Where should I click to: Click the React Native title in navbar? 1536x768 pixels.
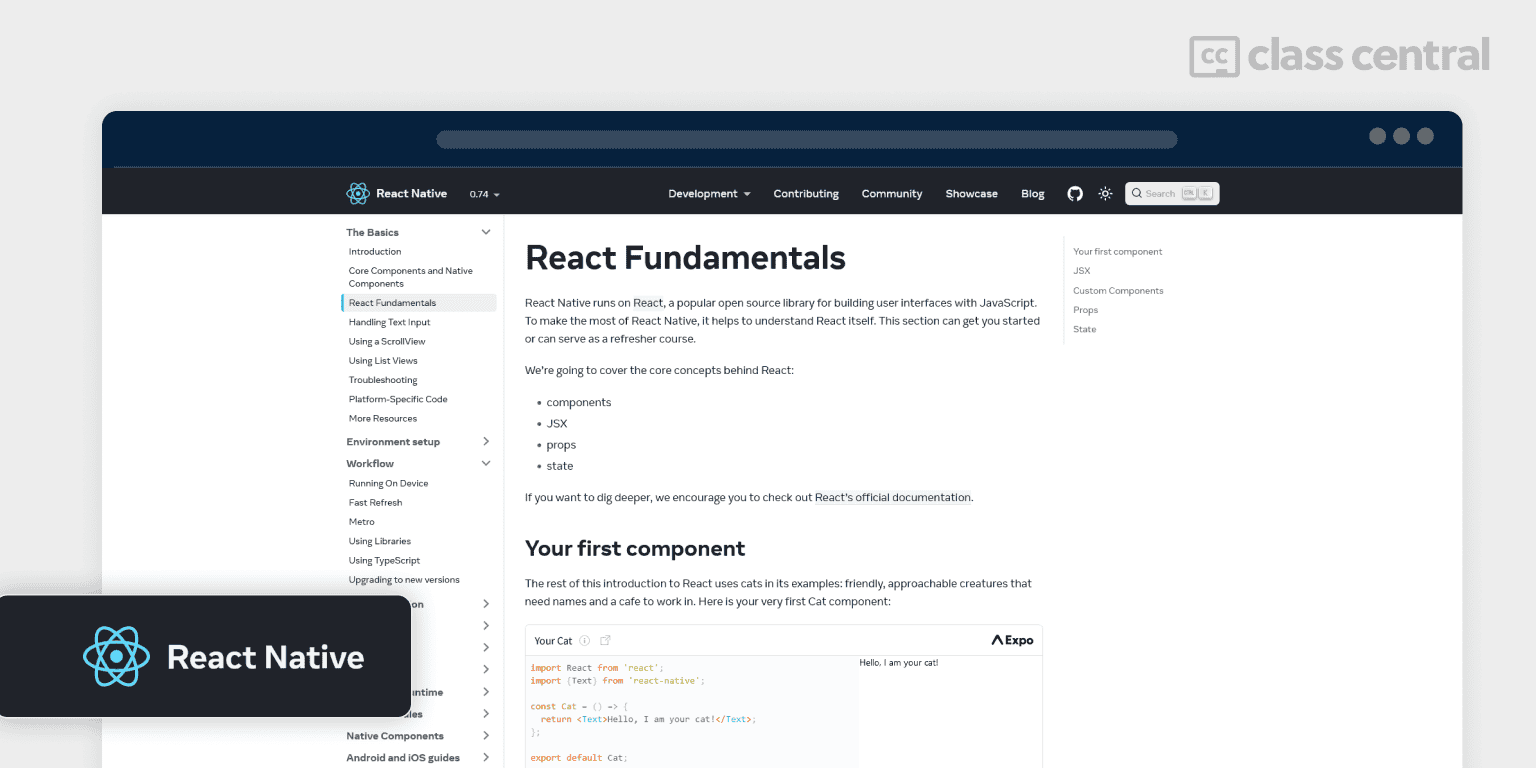point(411,194)
